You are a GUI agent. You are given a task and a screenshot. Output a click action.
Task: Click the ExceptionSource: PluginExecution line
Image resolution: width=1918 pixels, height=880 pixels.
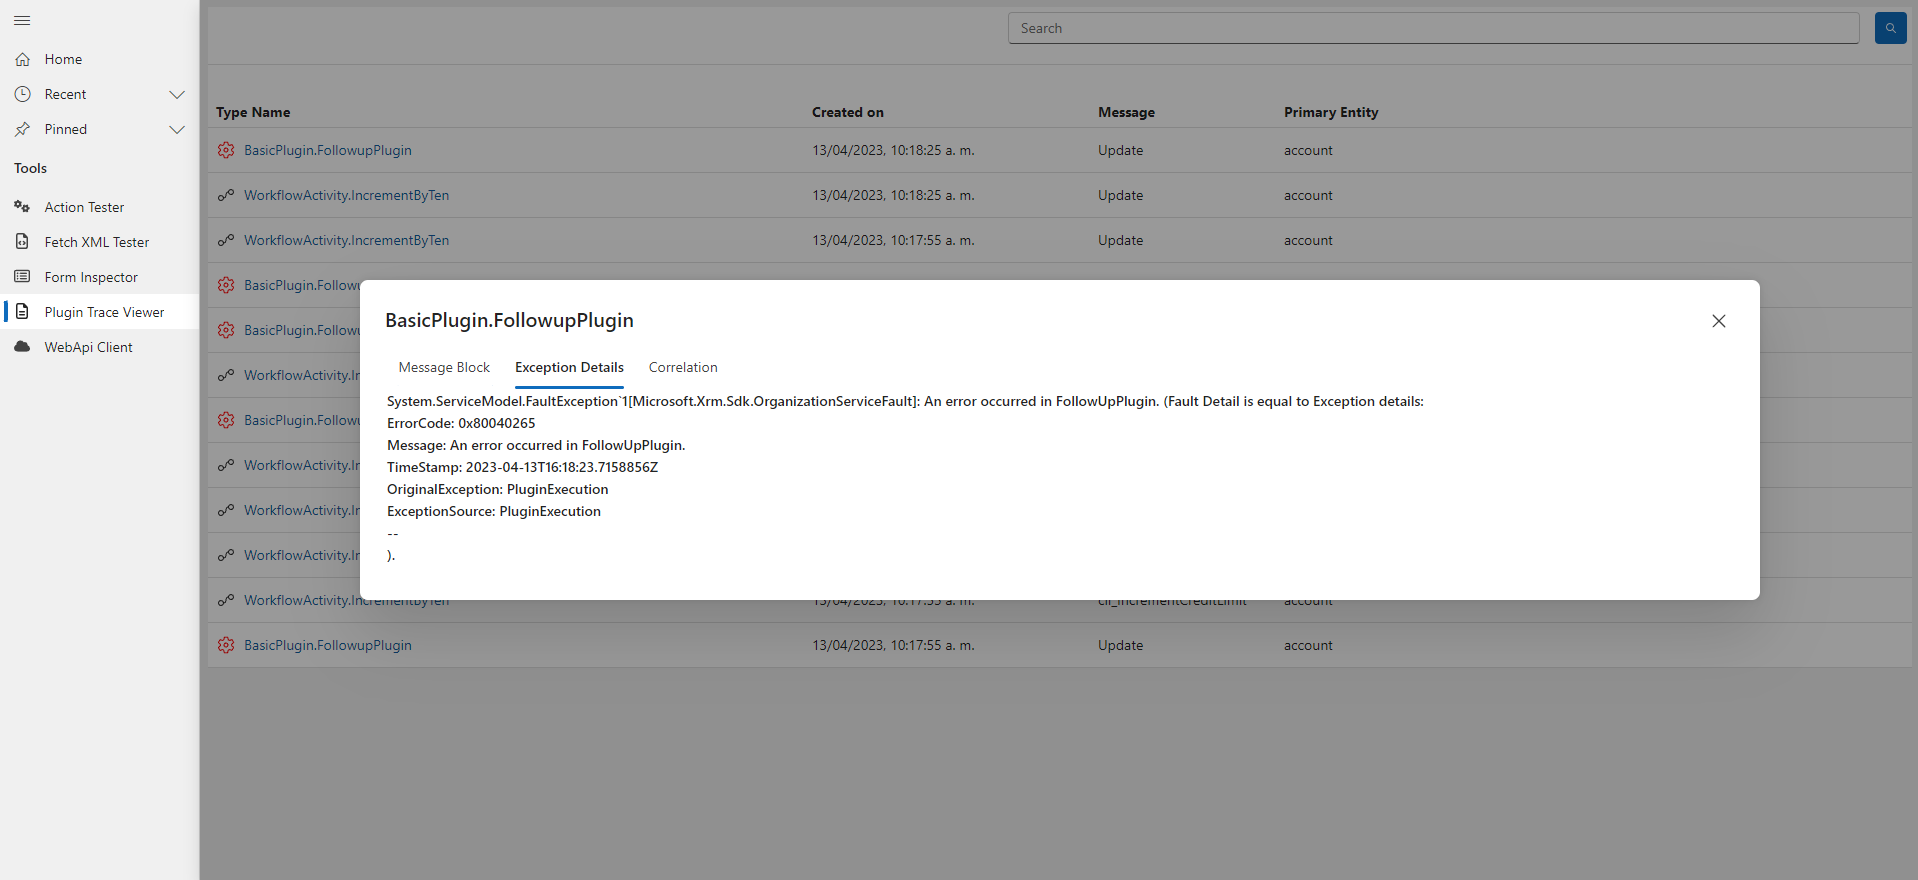(494, 511)
